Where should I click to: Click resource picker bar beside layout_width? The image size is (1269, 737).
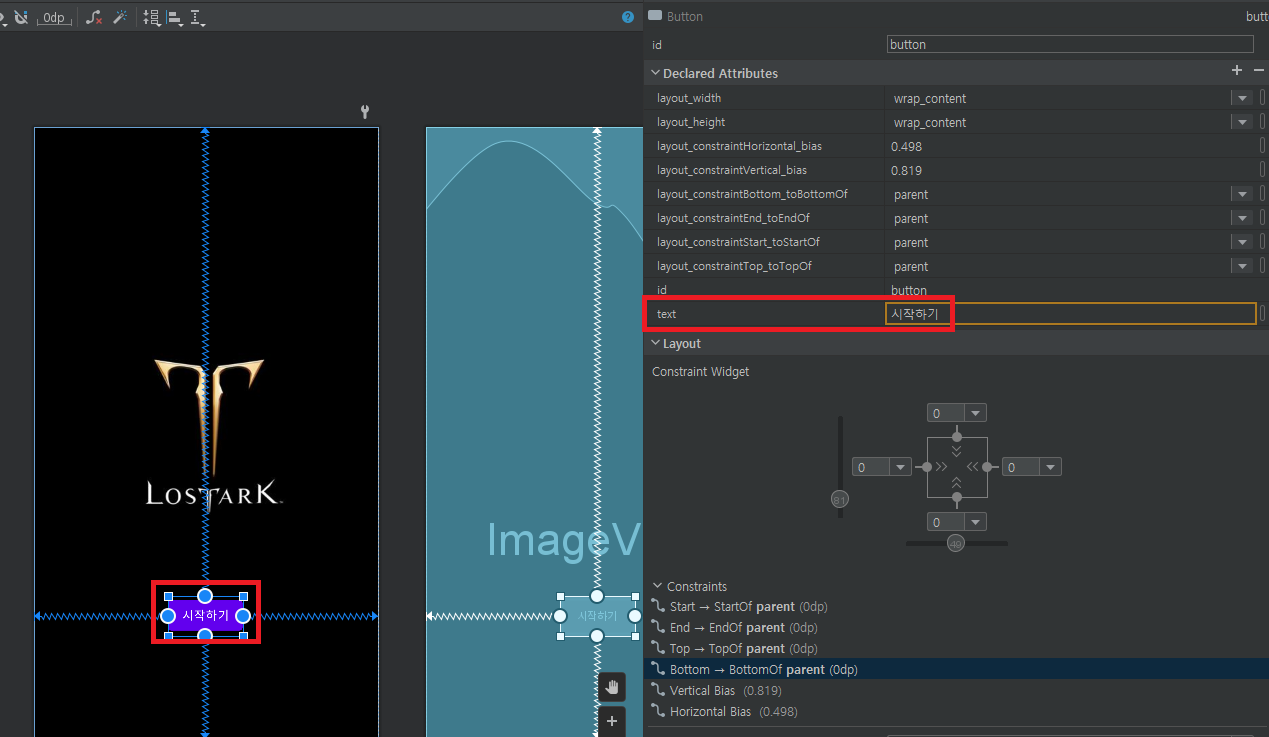pos(1262,98)
